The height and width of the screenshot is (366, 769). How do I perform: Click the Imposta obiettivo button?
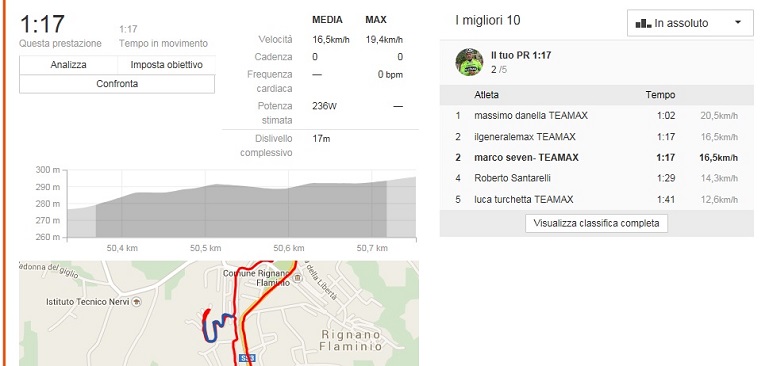[x=166, y=65]
